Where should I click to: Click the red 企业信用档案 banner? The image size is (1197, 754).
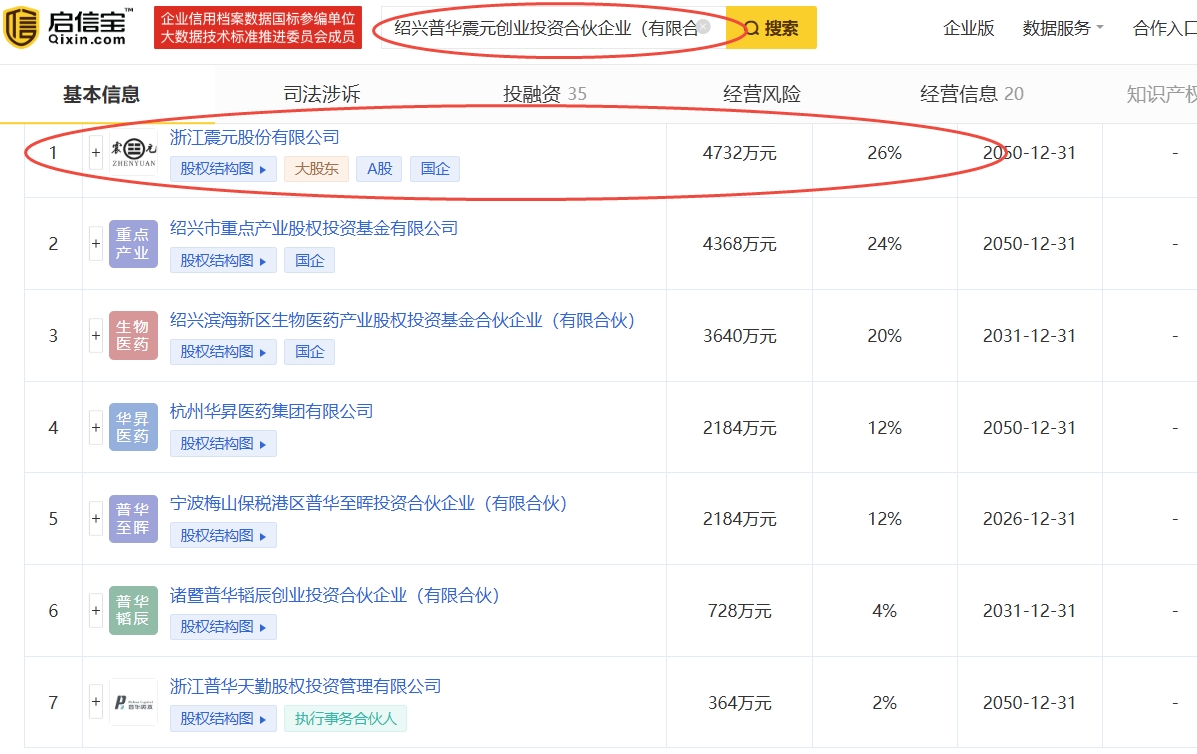tap(258, 27)
